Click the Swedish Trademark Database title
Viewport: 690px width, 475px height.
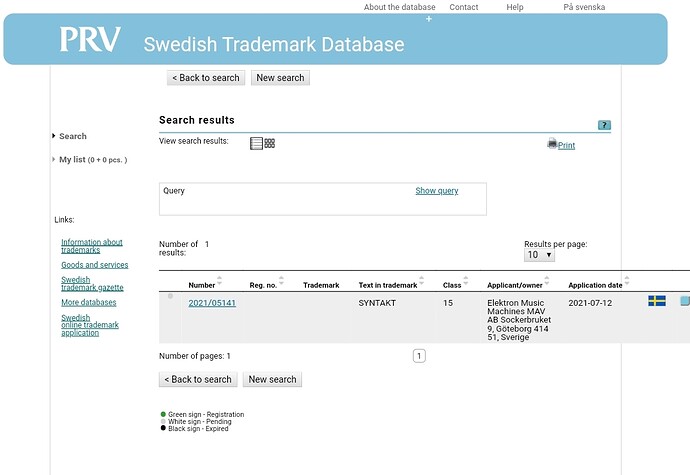pos(274,44)
